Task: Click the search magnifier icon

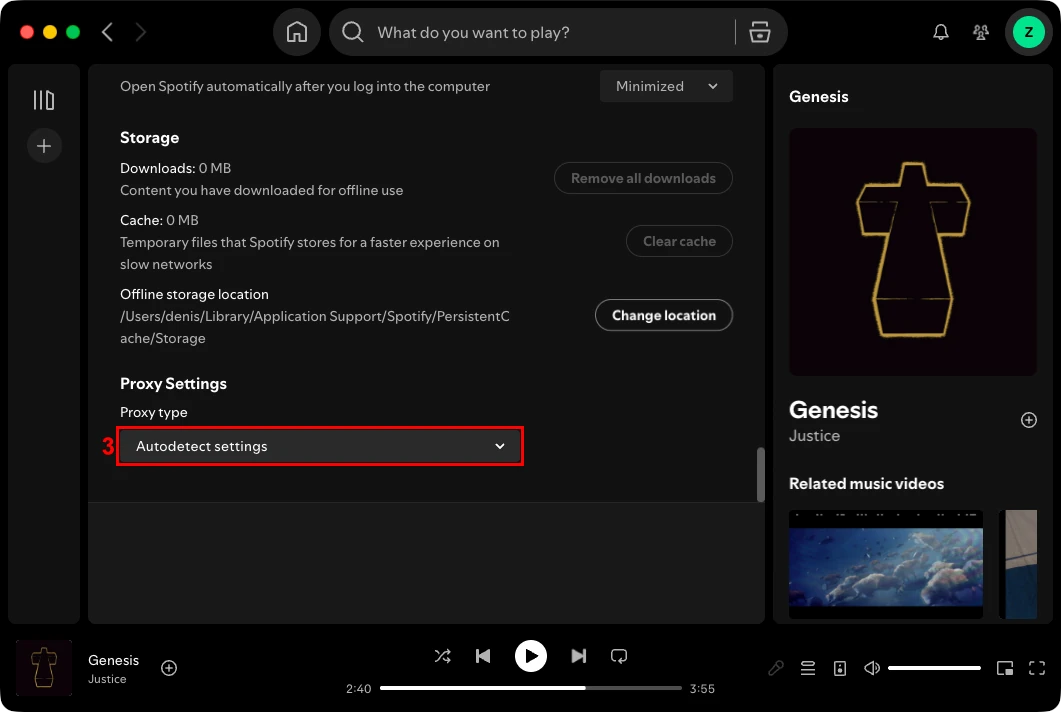Action: tap(353, 32)
